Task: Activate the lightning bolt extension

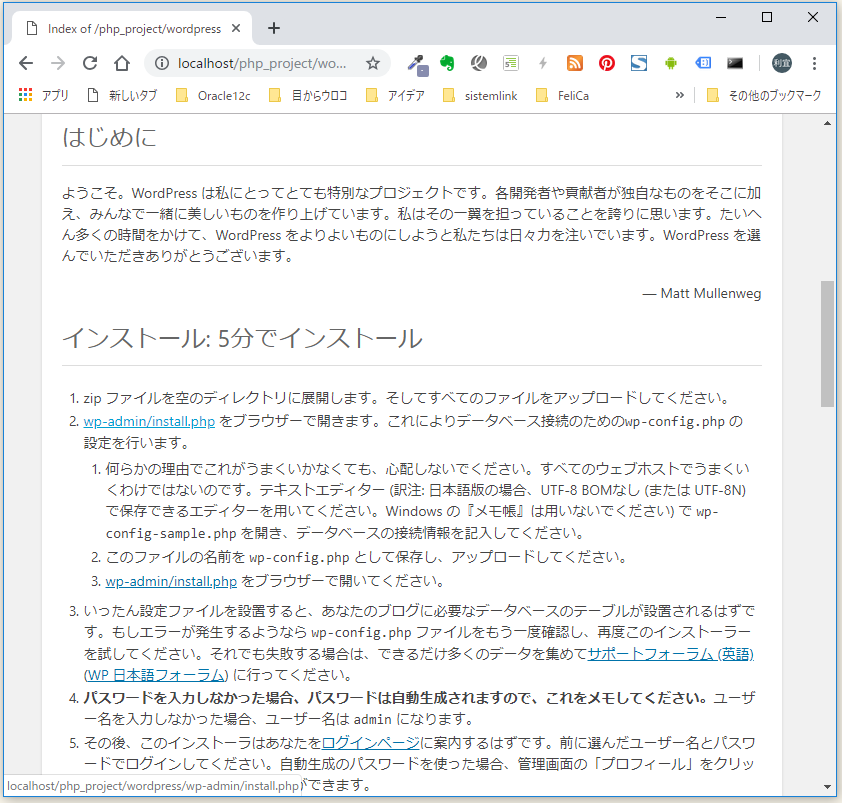Action: pyautogui.click(x=542, y=62)
